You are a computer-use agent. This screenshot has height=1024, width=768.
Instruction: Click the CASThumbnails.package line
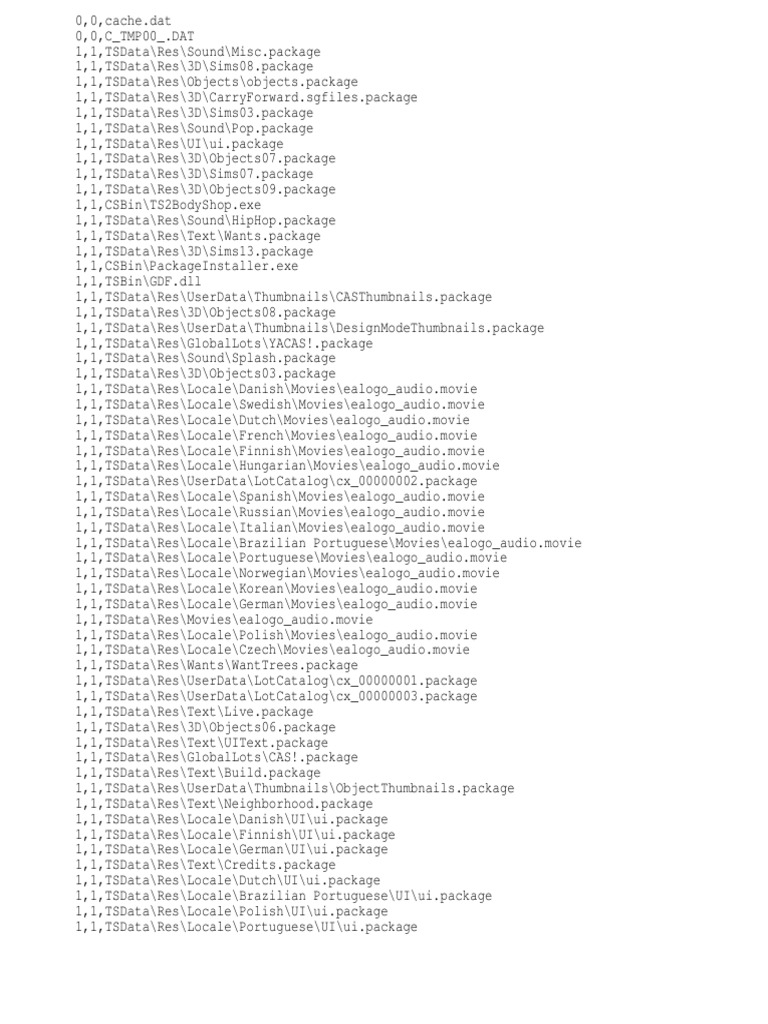pos(283,297)
